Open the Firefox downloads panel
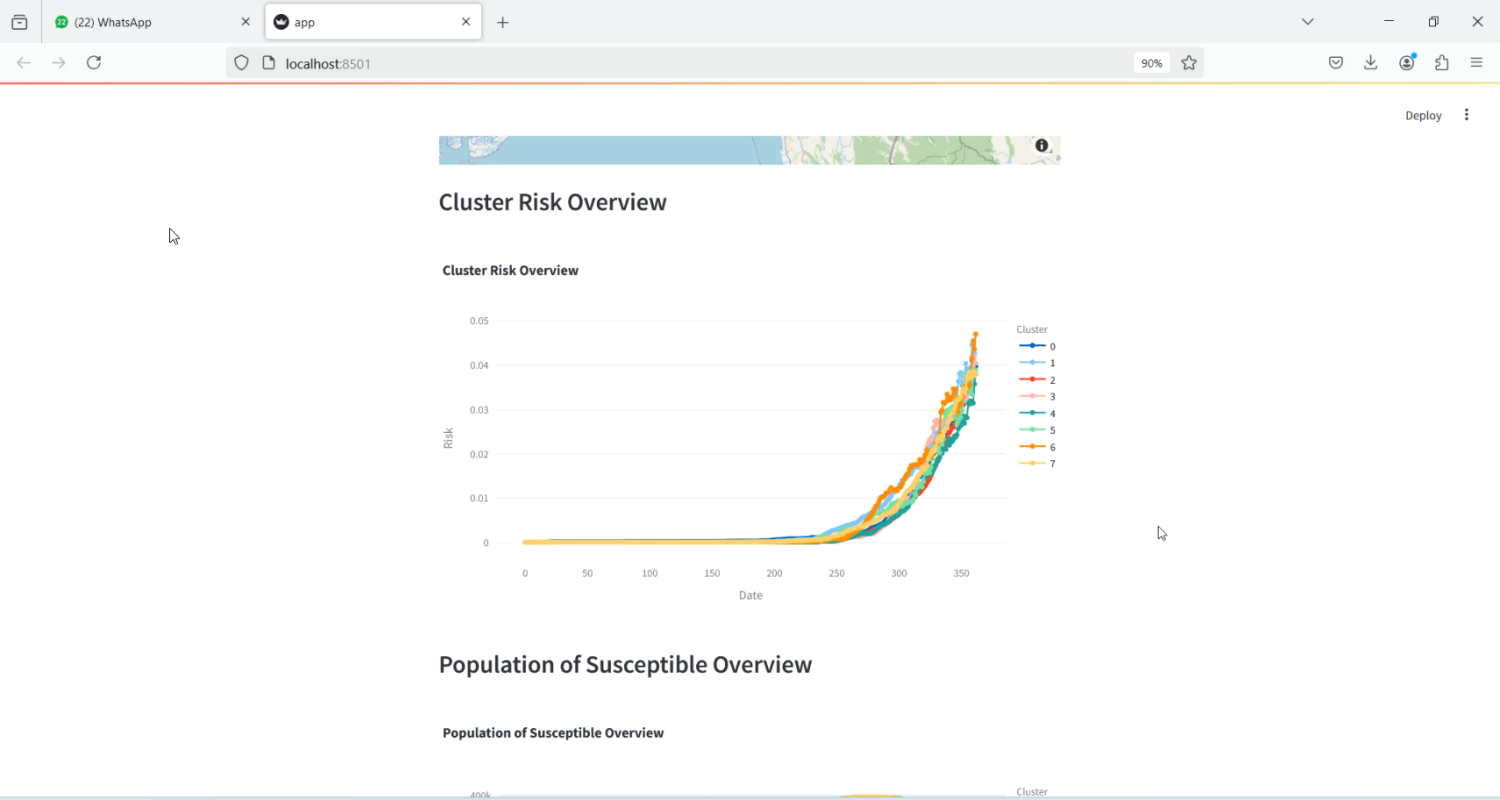This screenshot has height=800, width=1500. (x=1371, y=63)
